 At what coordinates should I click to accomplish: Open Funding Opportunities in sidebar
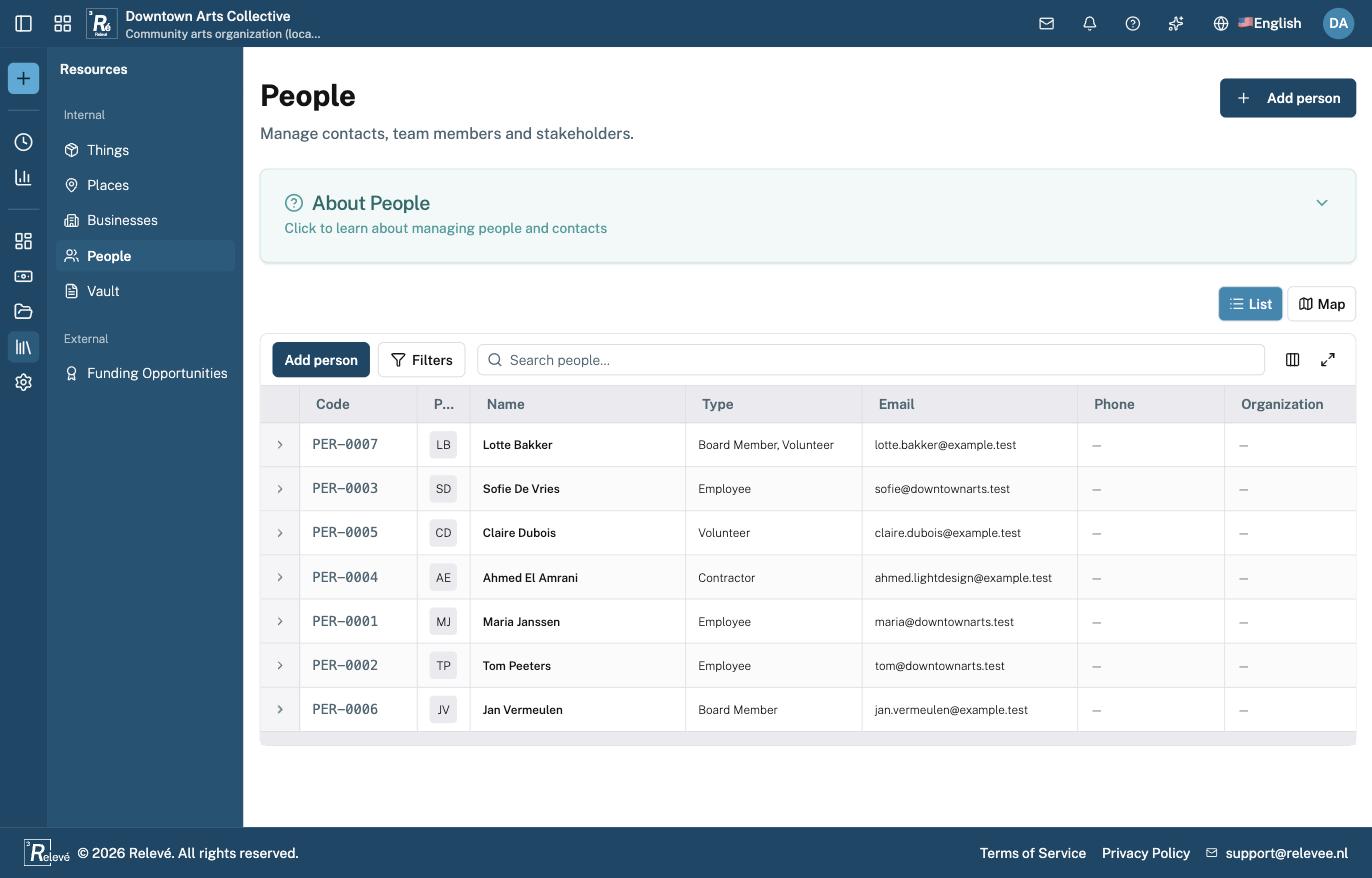pos(146,373)
